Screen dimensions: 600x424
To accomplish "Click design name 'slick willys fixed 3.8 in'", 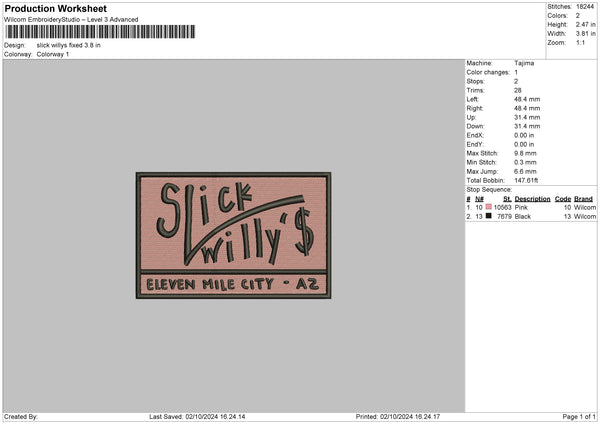I will [x=68, y=45].
